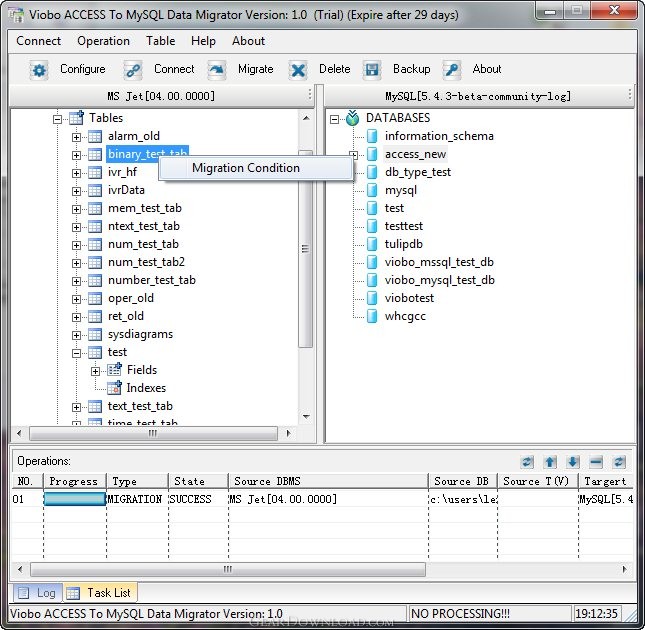The width and height of the screenshot is (645, 630).
Task: Click the Tables folder icon in tree
Action: (77, 118)
